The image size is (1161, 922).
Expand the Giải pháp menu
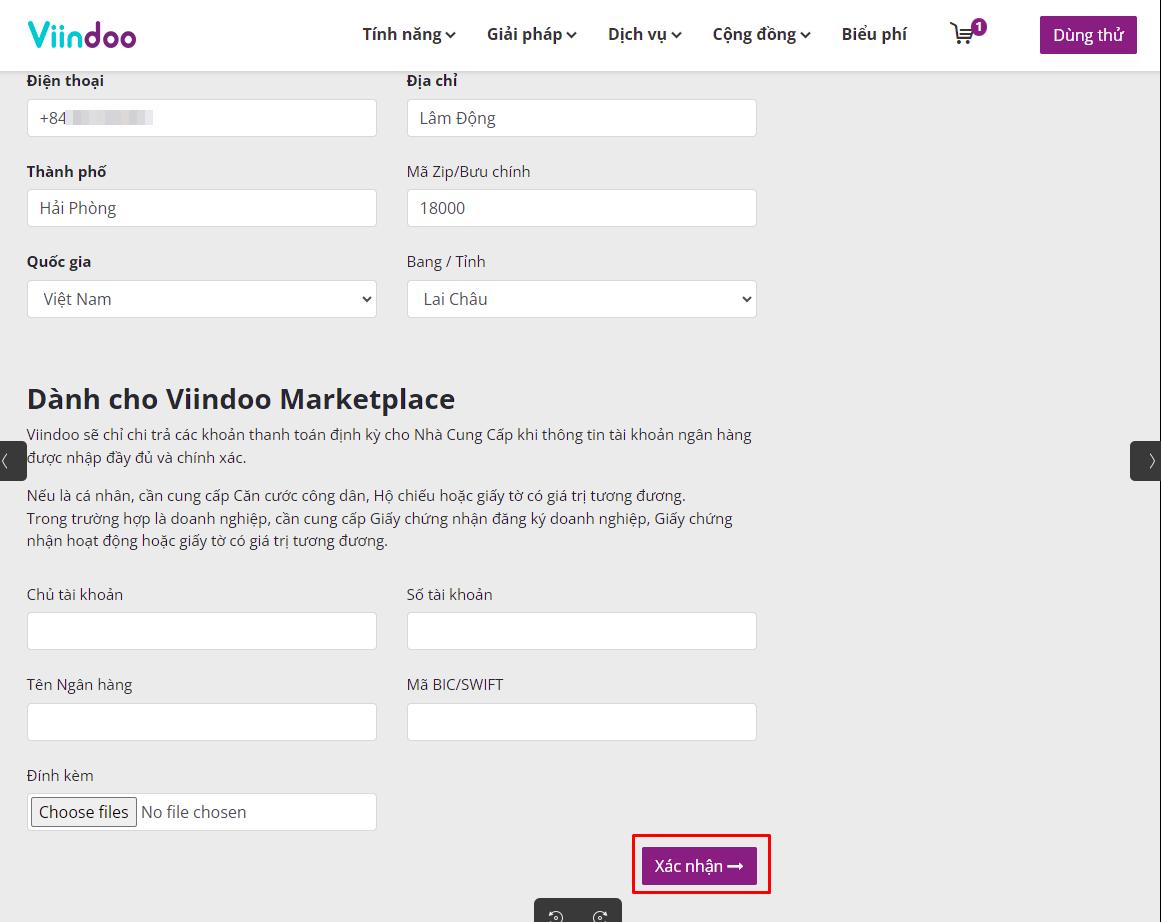pyautogui.click(x=532, y=34)
